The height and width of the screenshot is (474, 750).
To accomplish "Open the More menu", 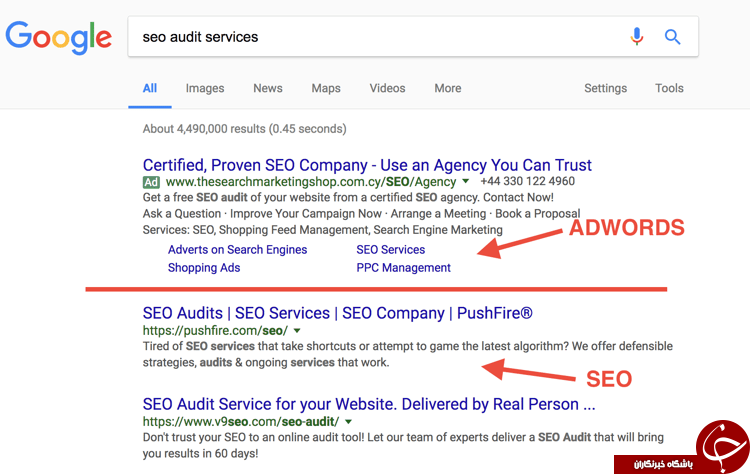I will point(448,88).
